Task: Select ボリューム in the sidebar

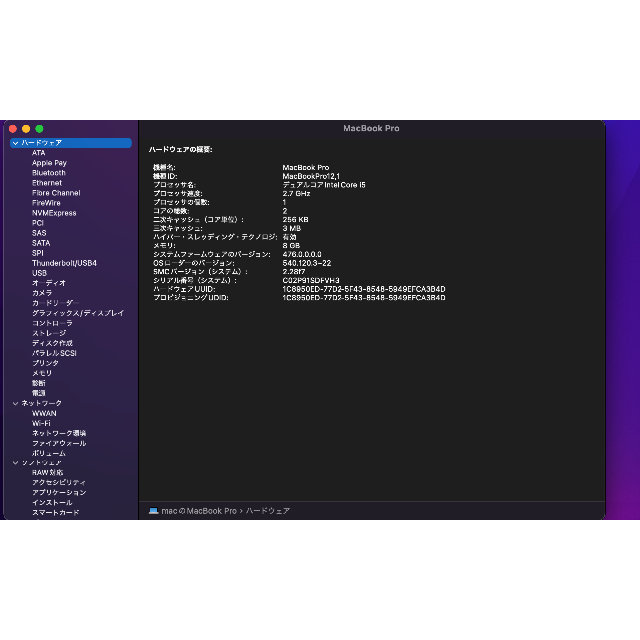Action: point(49,453)
